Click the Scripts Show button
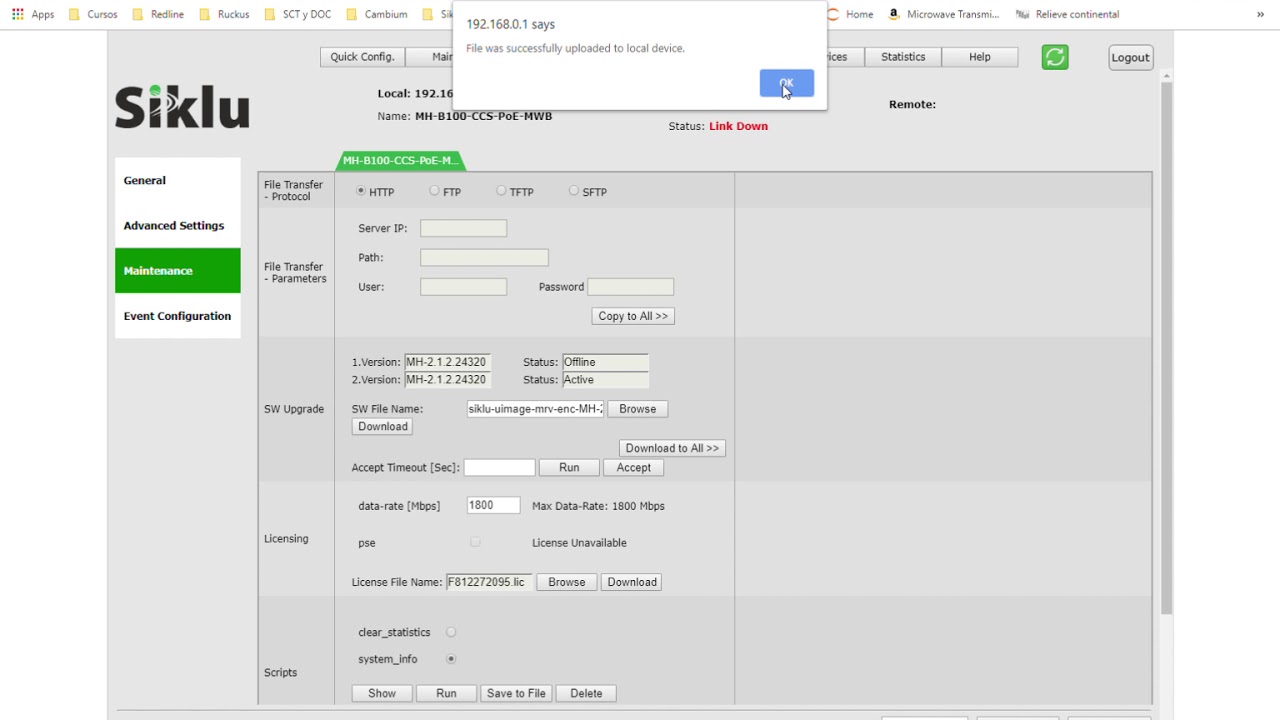This screenshot has height=720, width=1280. coord(382,693)
